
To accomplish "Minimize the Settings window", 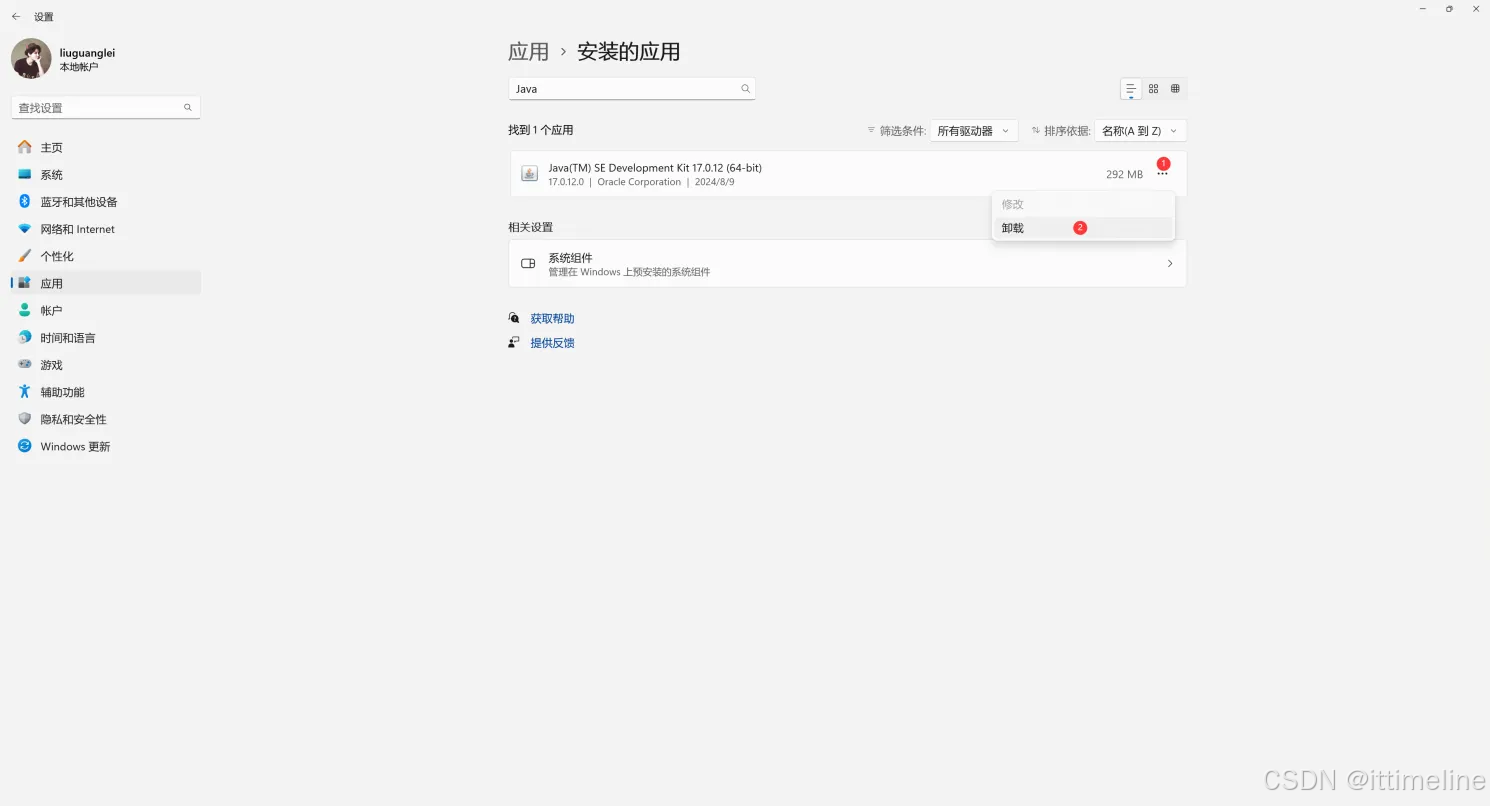I will click(x=1423, y=9).
